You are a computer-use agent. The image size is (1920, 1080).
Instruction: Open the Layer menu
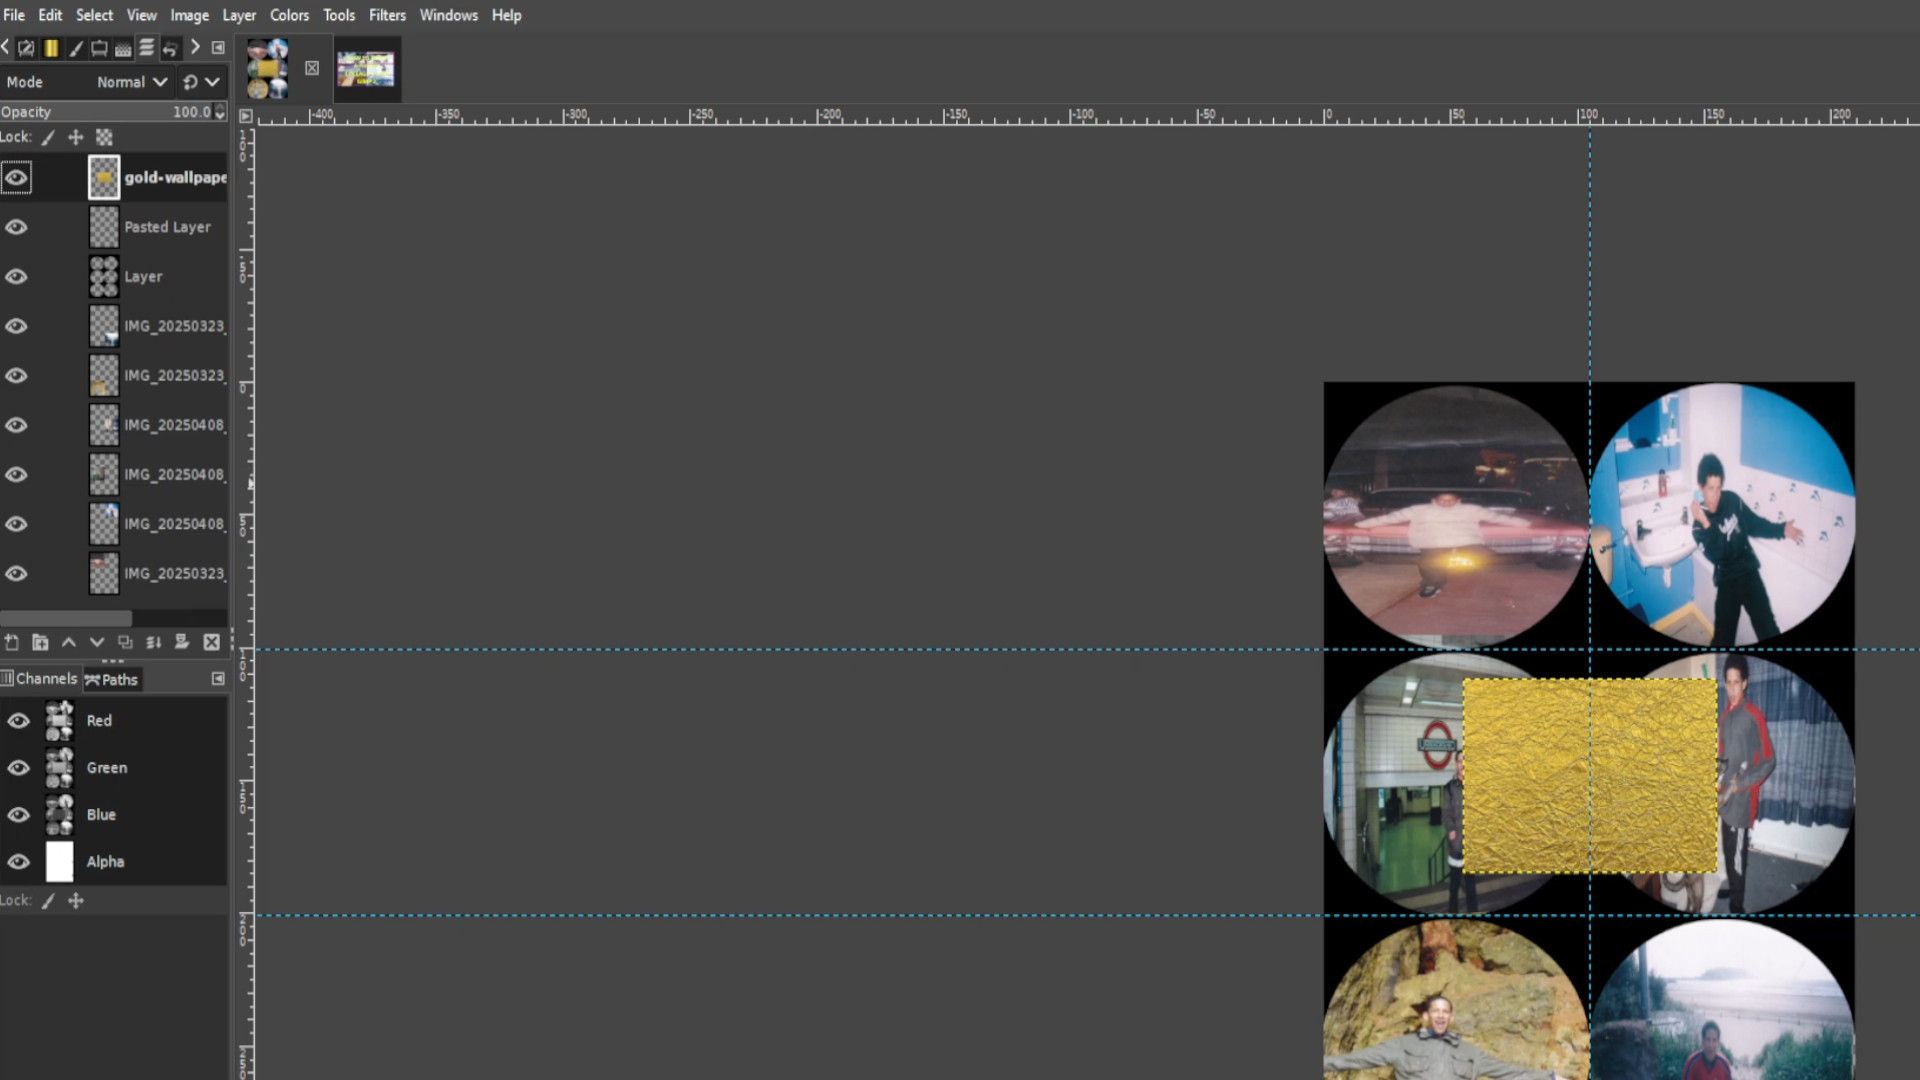tap(239, 15)
